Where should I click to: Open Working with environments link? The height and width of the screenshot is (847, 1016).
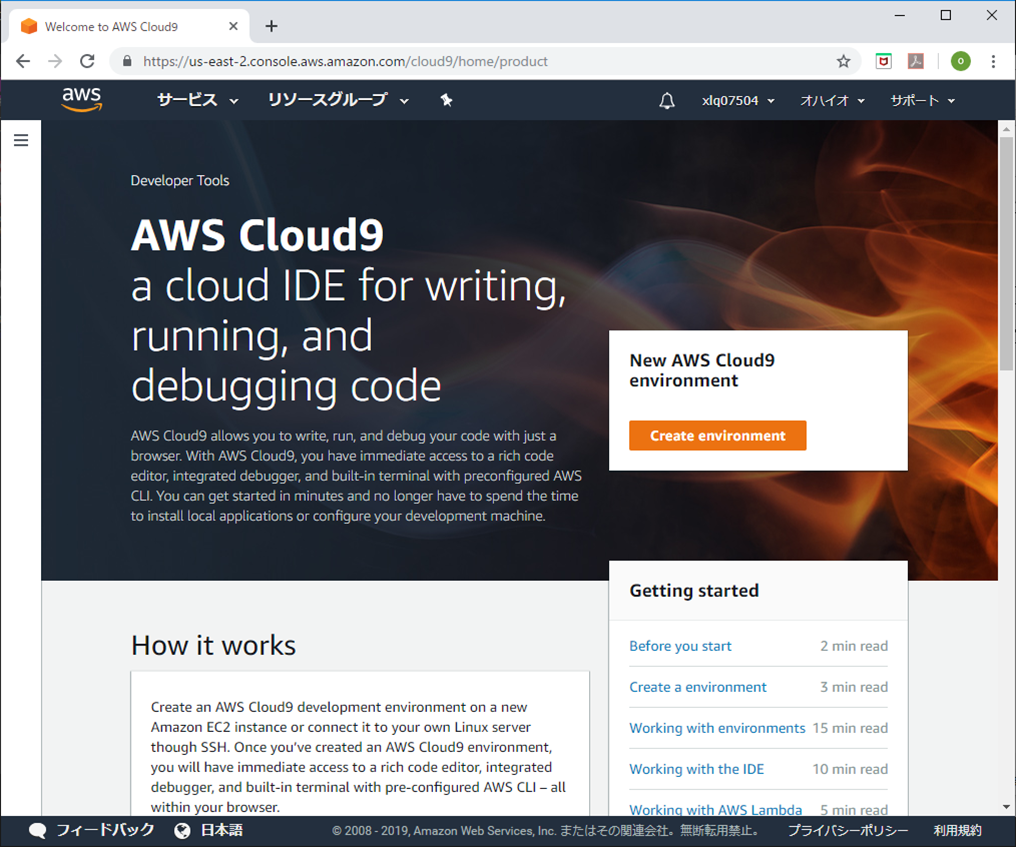click(717, 728)
